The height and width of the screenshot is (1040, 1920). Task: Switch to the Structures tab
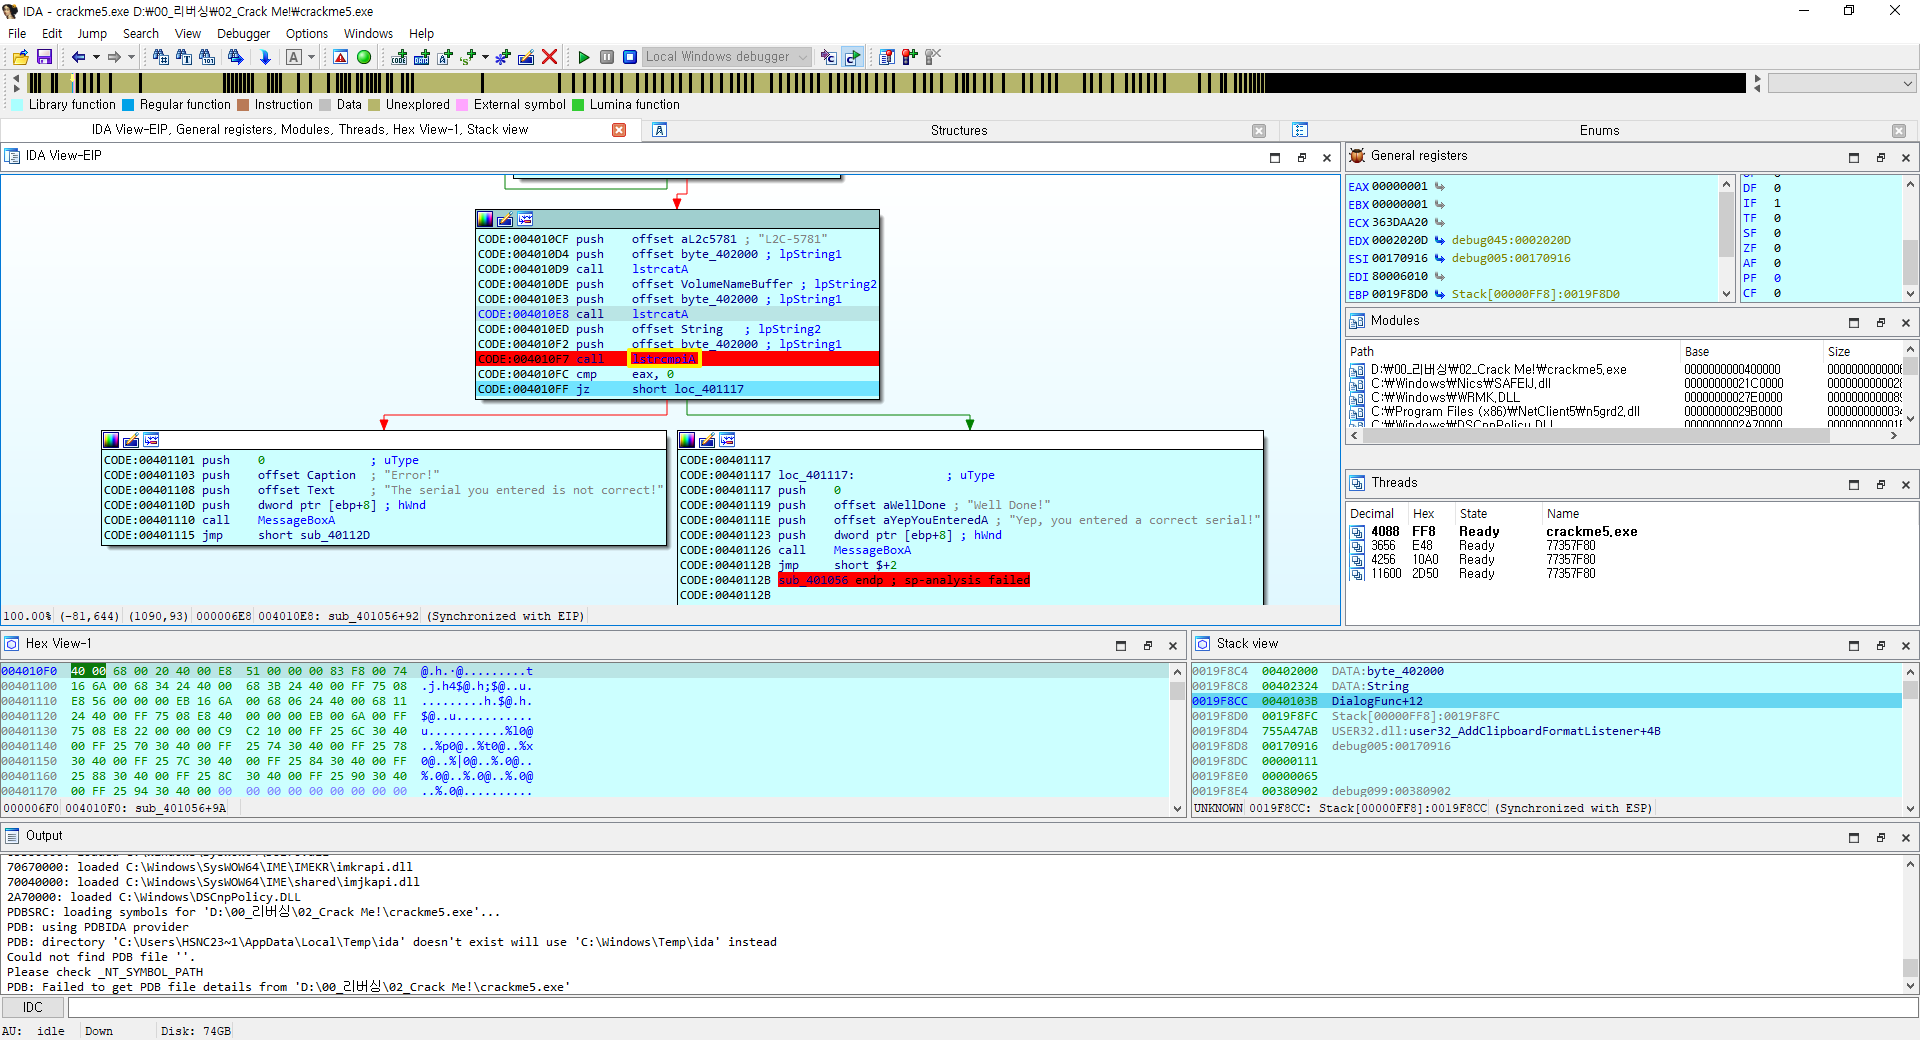coord(958,130)
